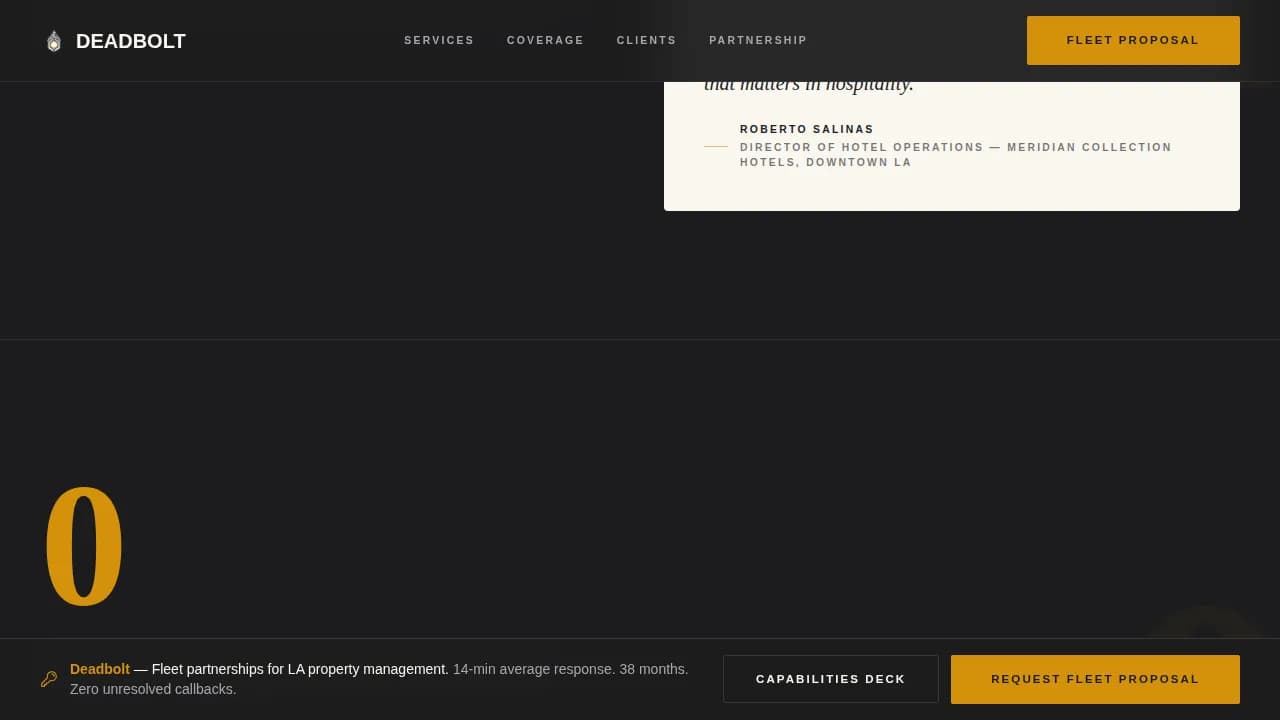Image resolution: width=1280 pixels, height=720 pixels.
Task: Open the Coverage nav item
Action: click(545, 40)
